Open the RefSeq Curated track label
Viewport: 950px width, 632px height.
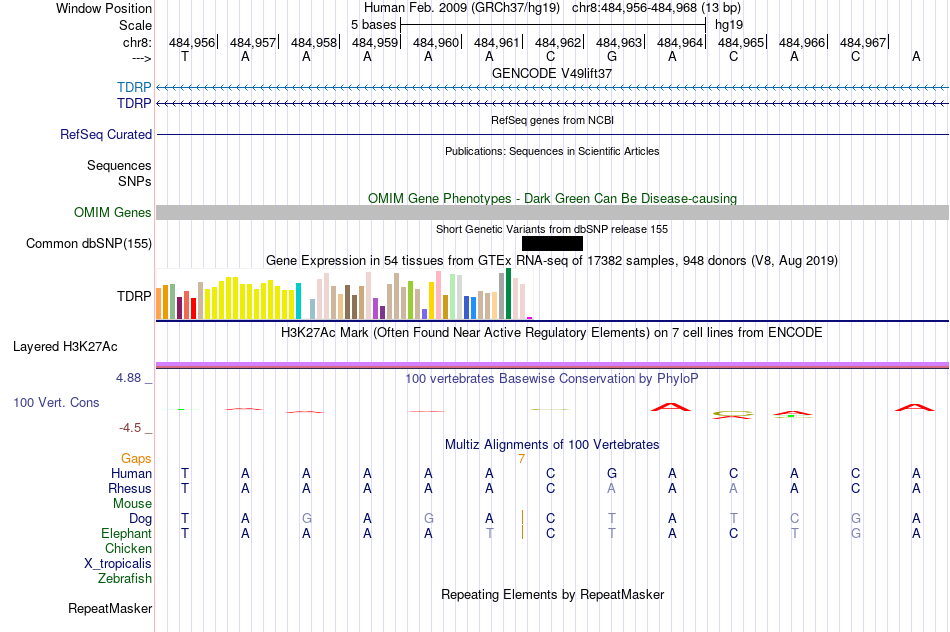[x=105, y=135]
